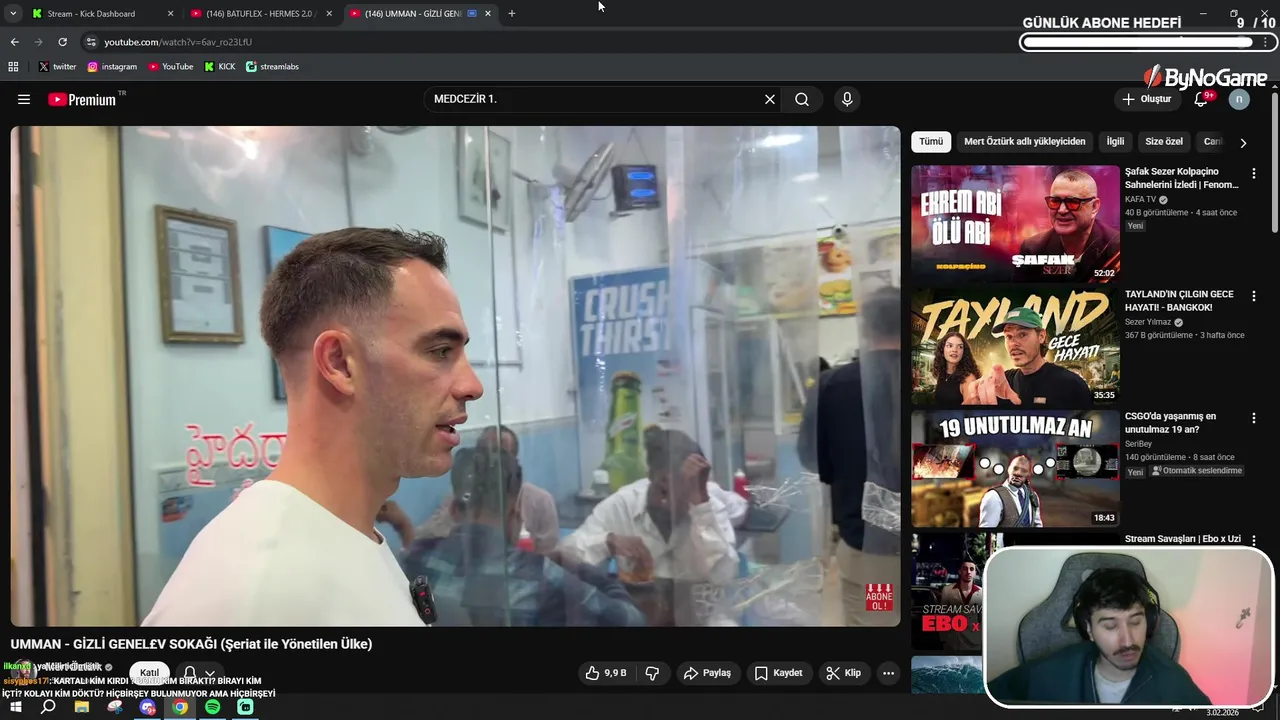This screenshot has width=1280, height=720.
Task: Open options for CSGO unutulmaz video
Action: coord(1254,418)
